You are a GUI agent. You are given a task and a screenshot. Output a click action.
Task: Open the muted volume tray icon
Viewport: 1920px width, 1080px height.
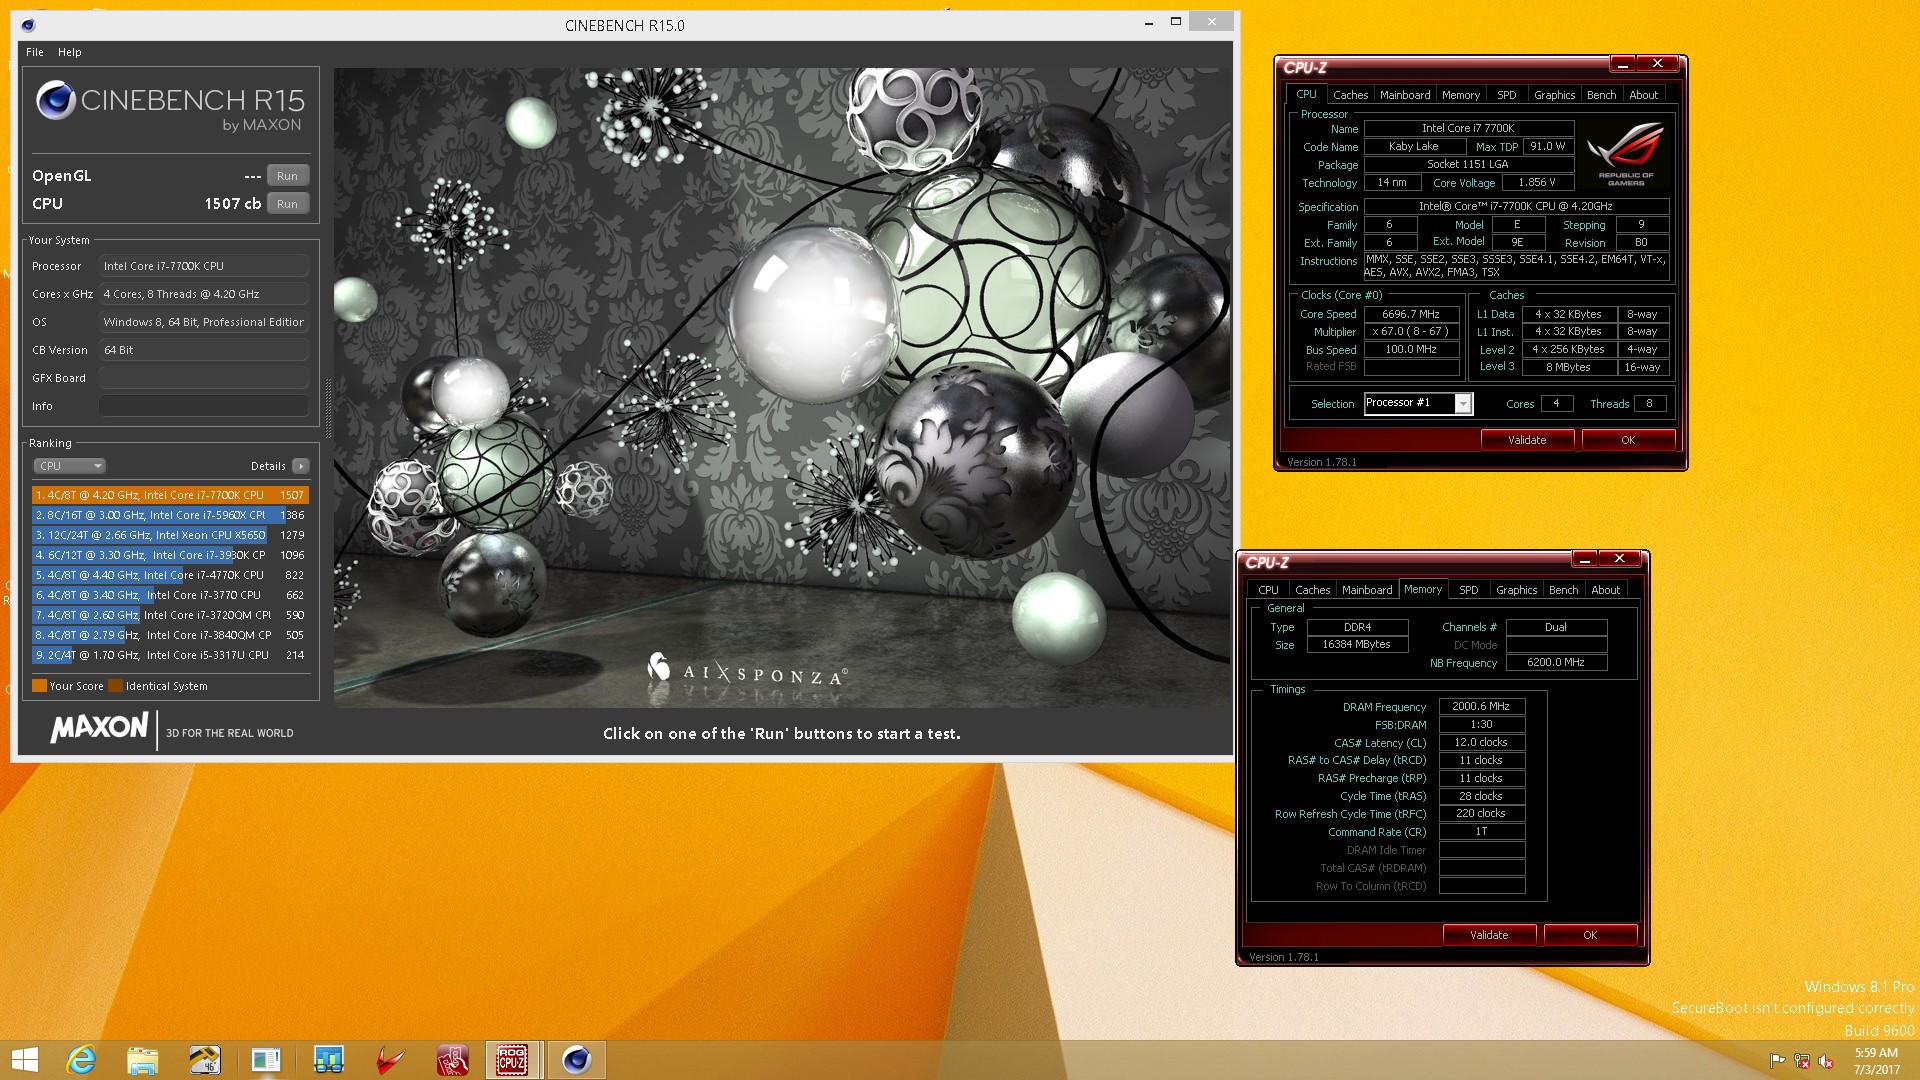pyautogui.click(x=1826, y=1061)
